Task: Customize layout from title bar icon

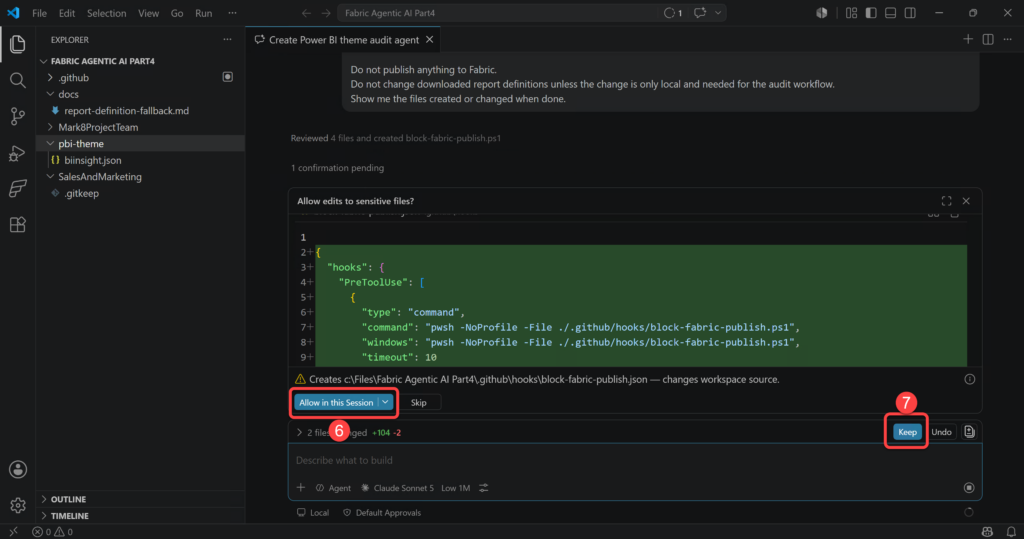Action: (x=851, y=13)
